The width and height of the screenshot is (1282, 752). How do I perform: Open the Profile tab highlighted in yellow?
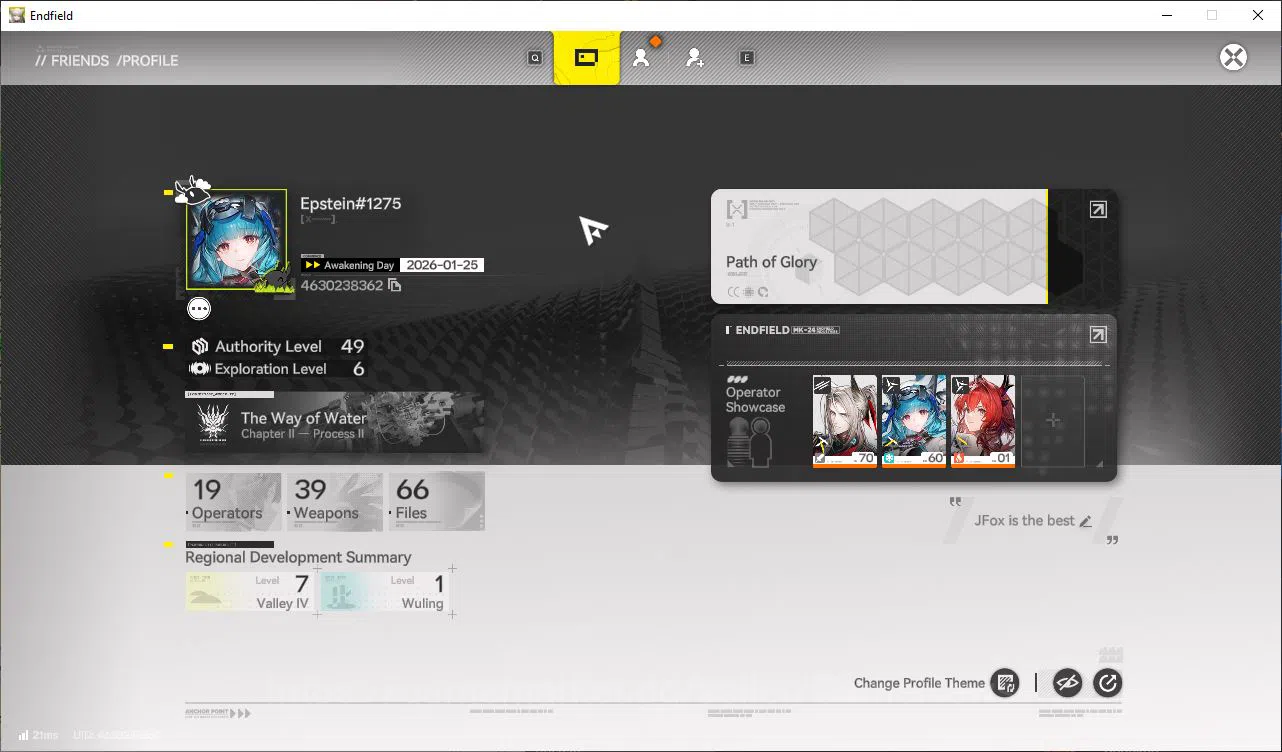(x=587, y=58)
